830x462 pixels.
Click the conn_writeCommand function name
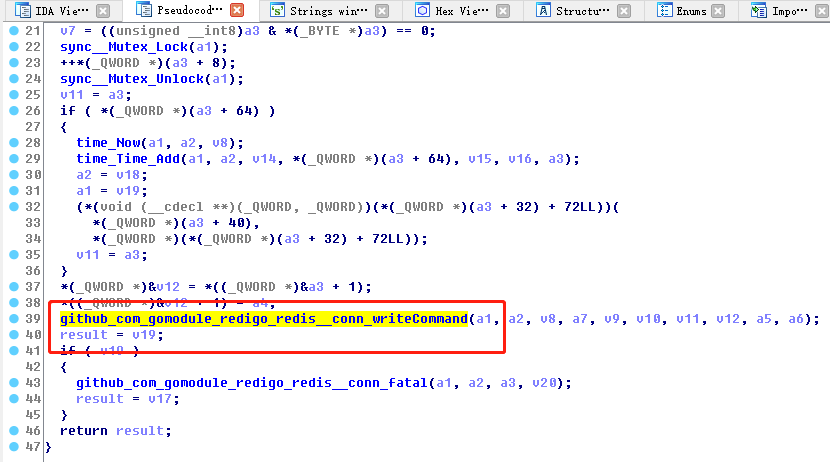(x=264, y=319)
